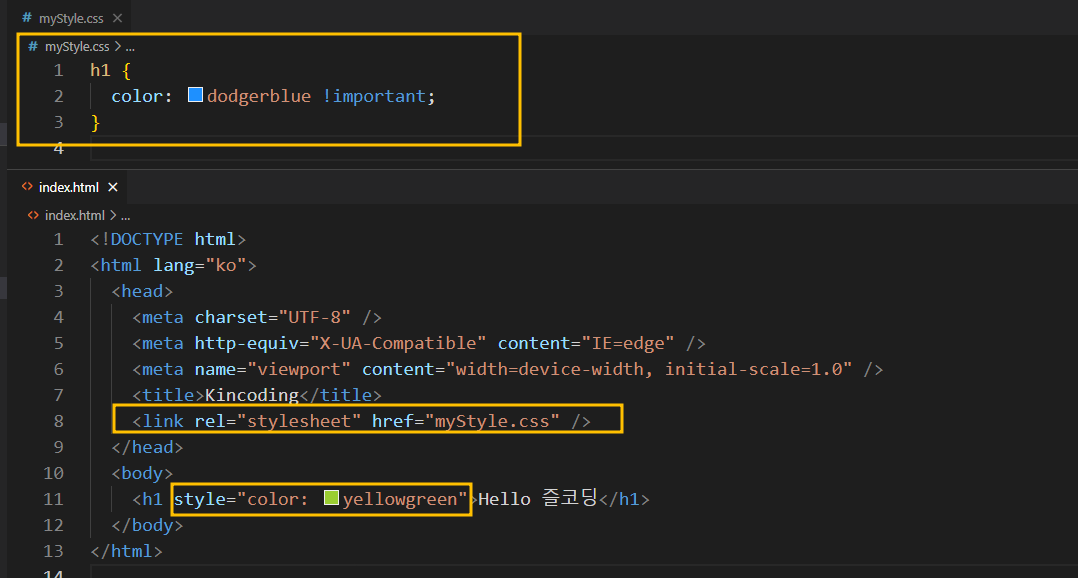The image size is (1078, 578).
Task: Click the name="viewport" attribute
Action: (x=272, y=370)
